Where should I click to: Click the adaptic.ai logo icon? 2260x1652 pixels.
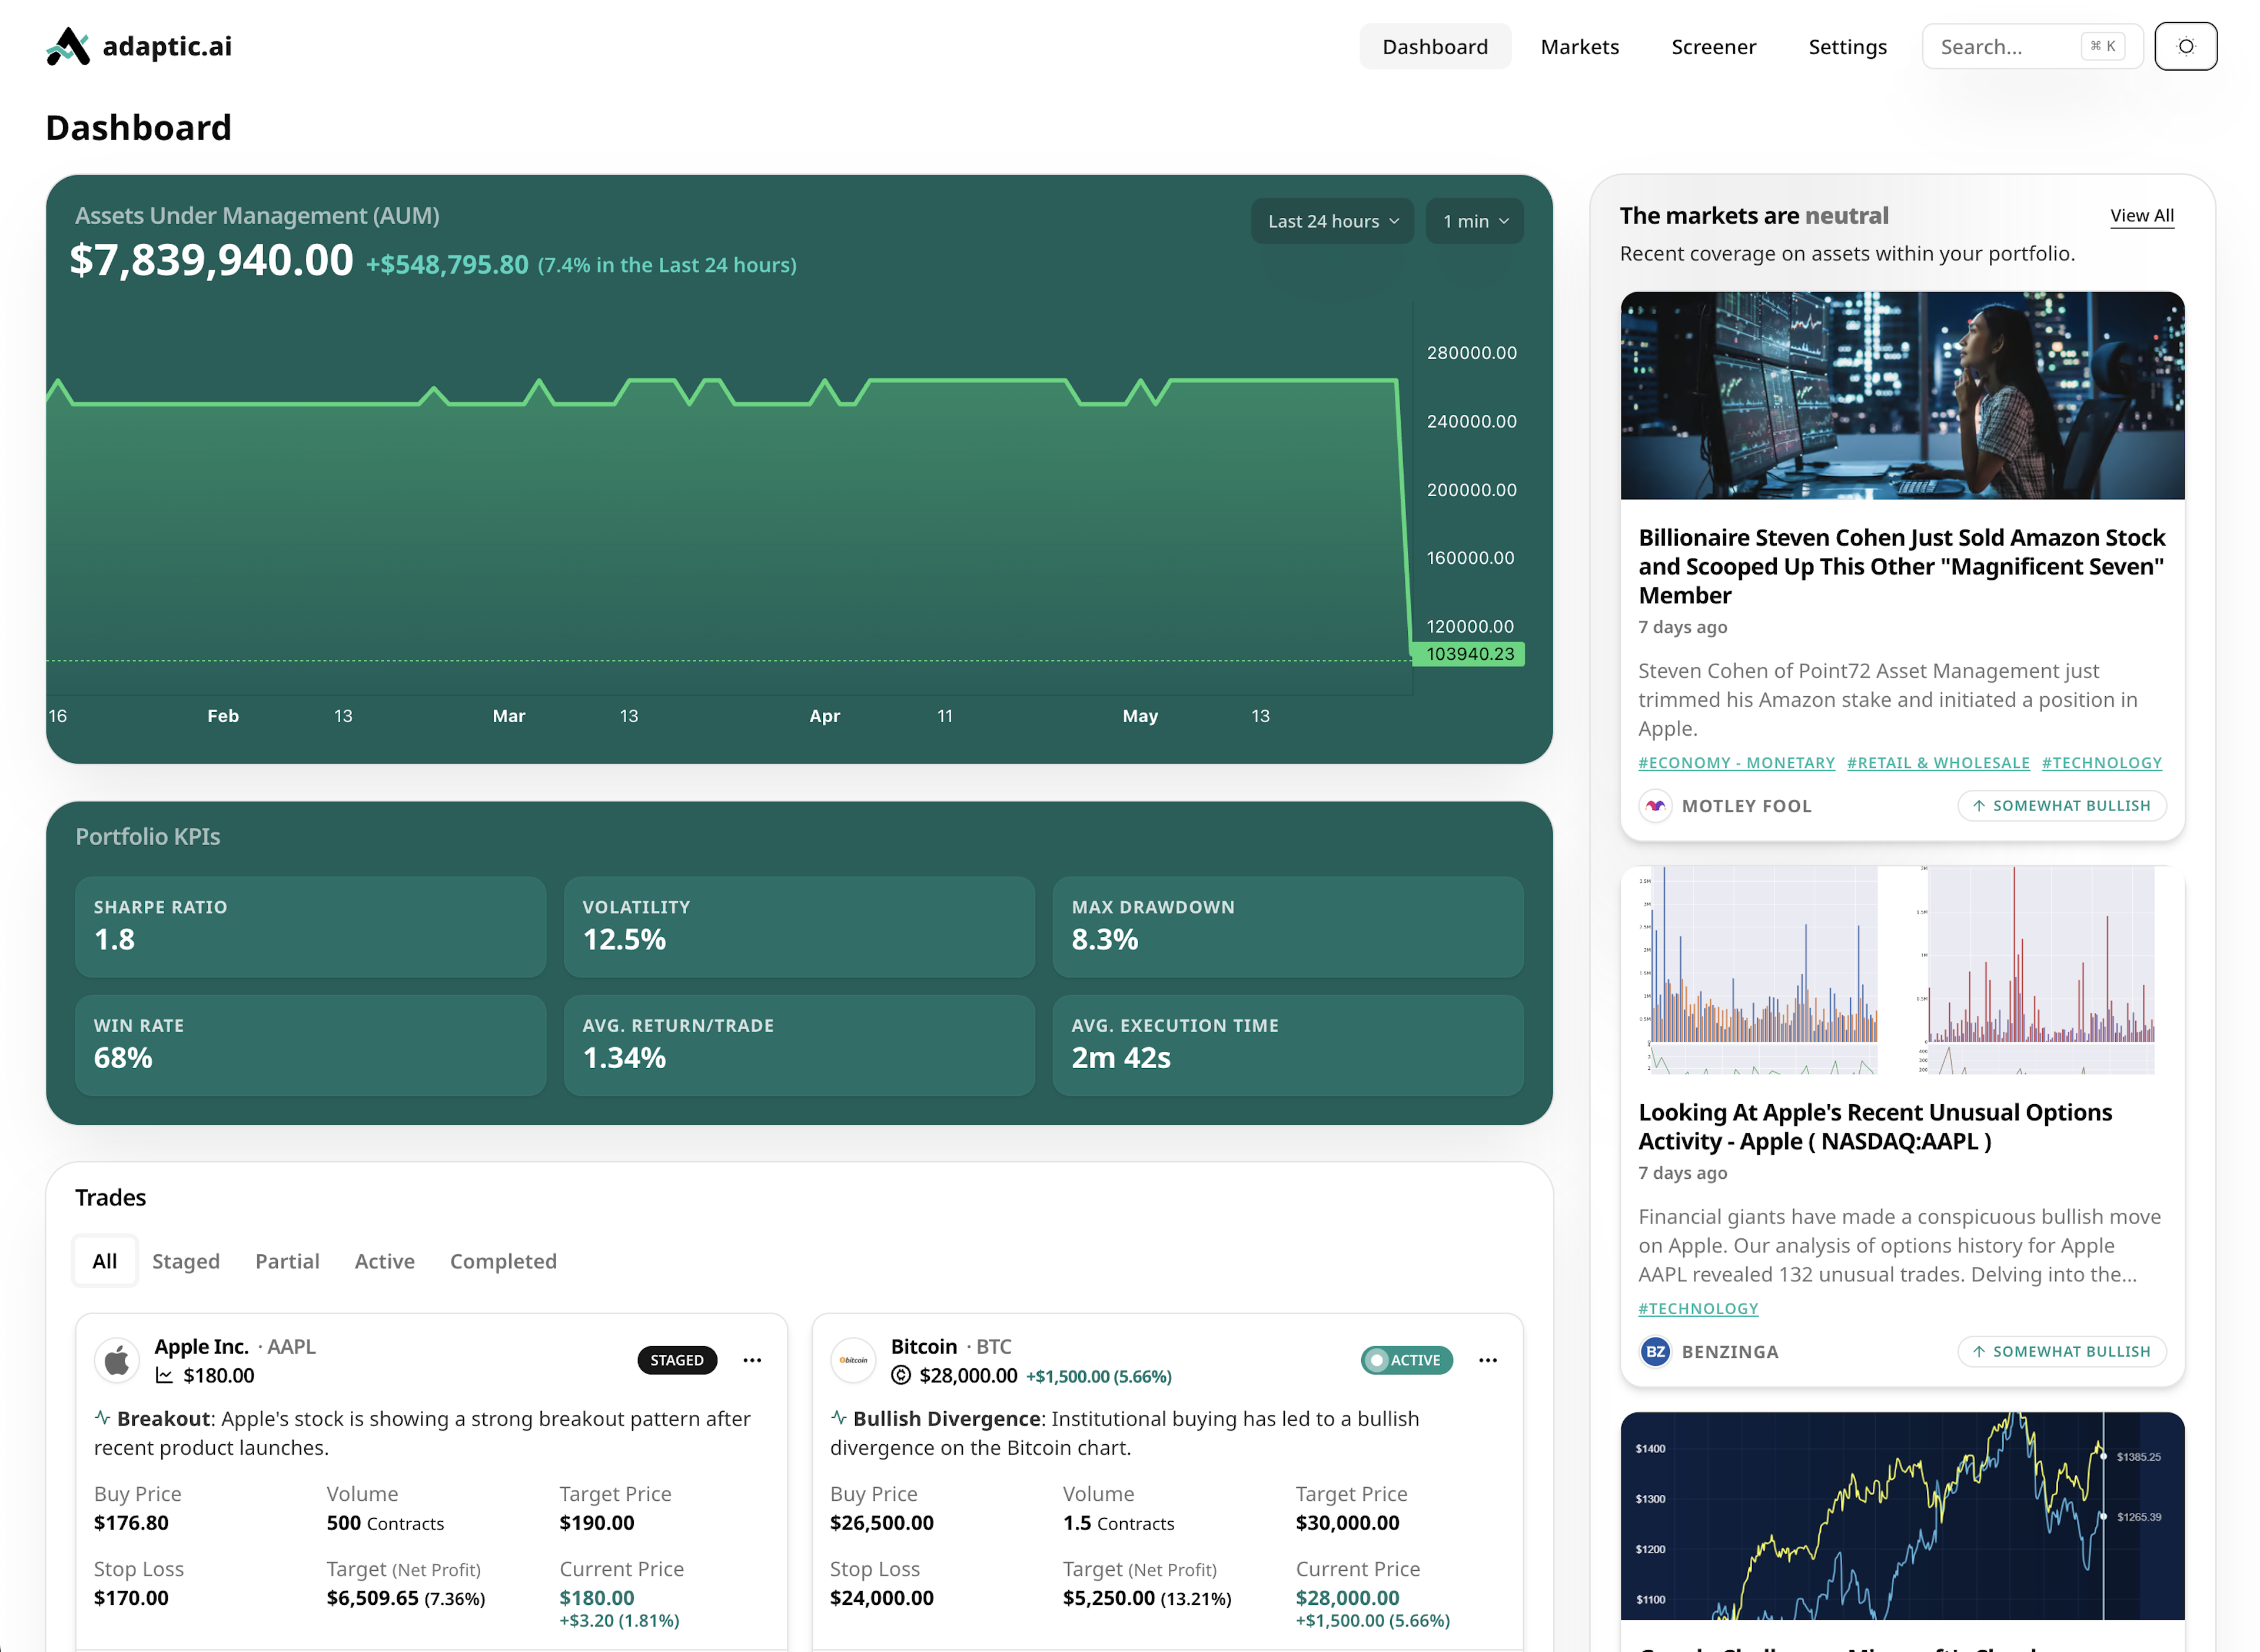[68, 46]
